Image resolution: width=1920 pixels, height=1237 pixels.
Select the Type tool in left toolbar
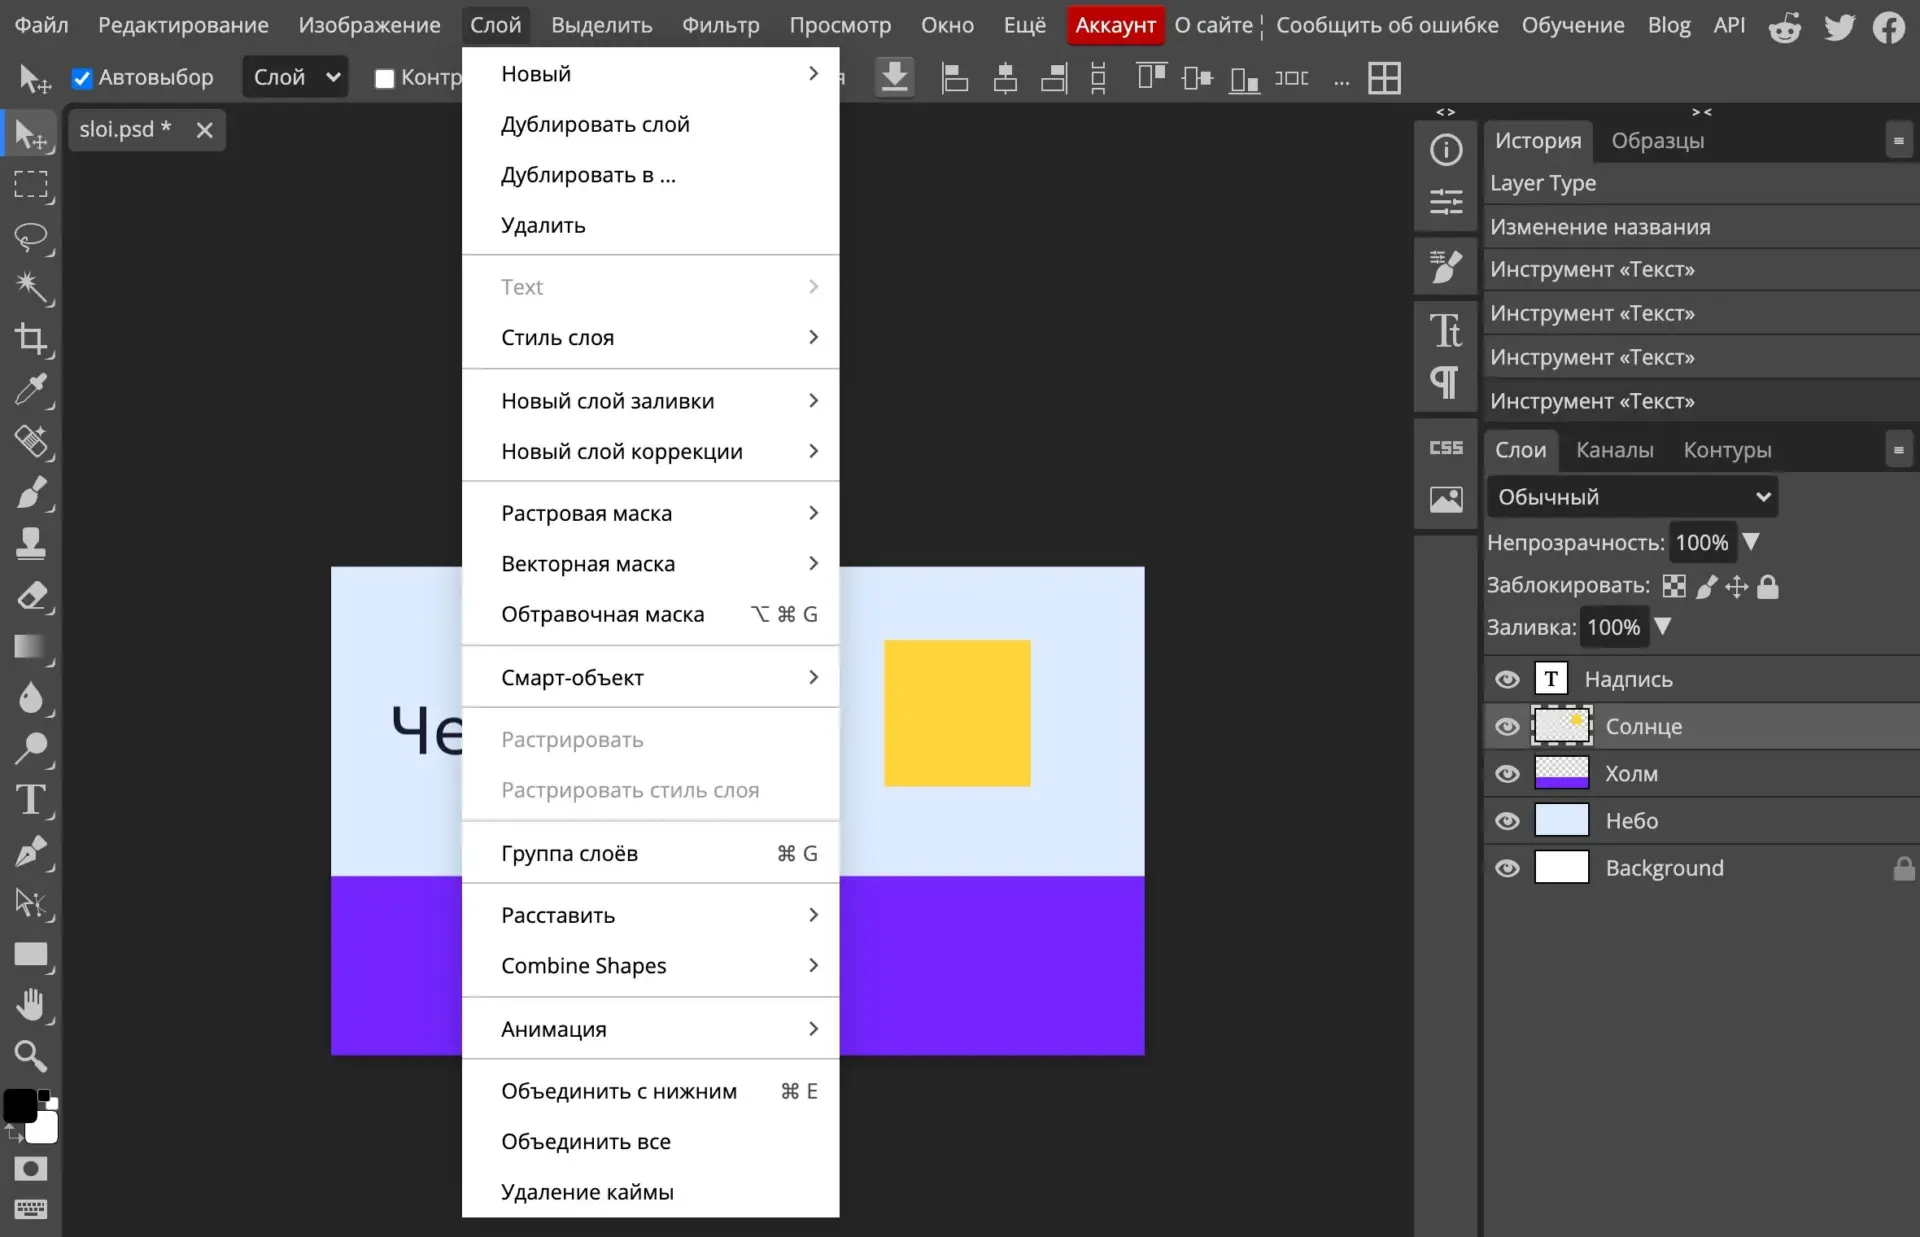tap(31, 800)
